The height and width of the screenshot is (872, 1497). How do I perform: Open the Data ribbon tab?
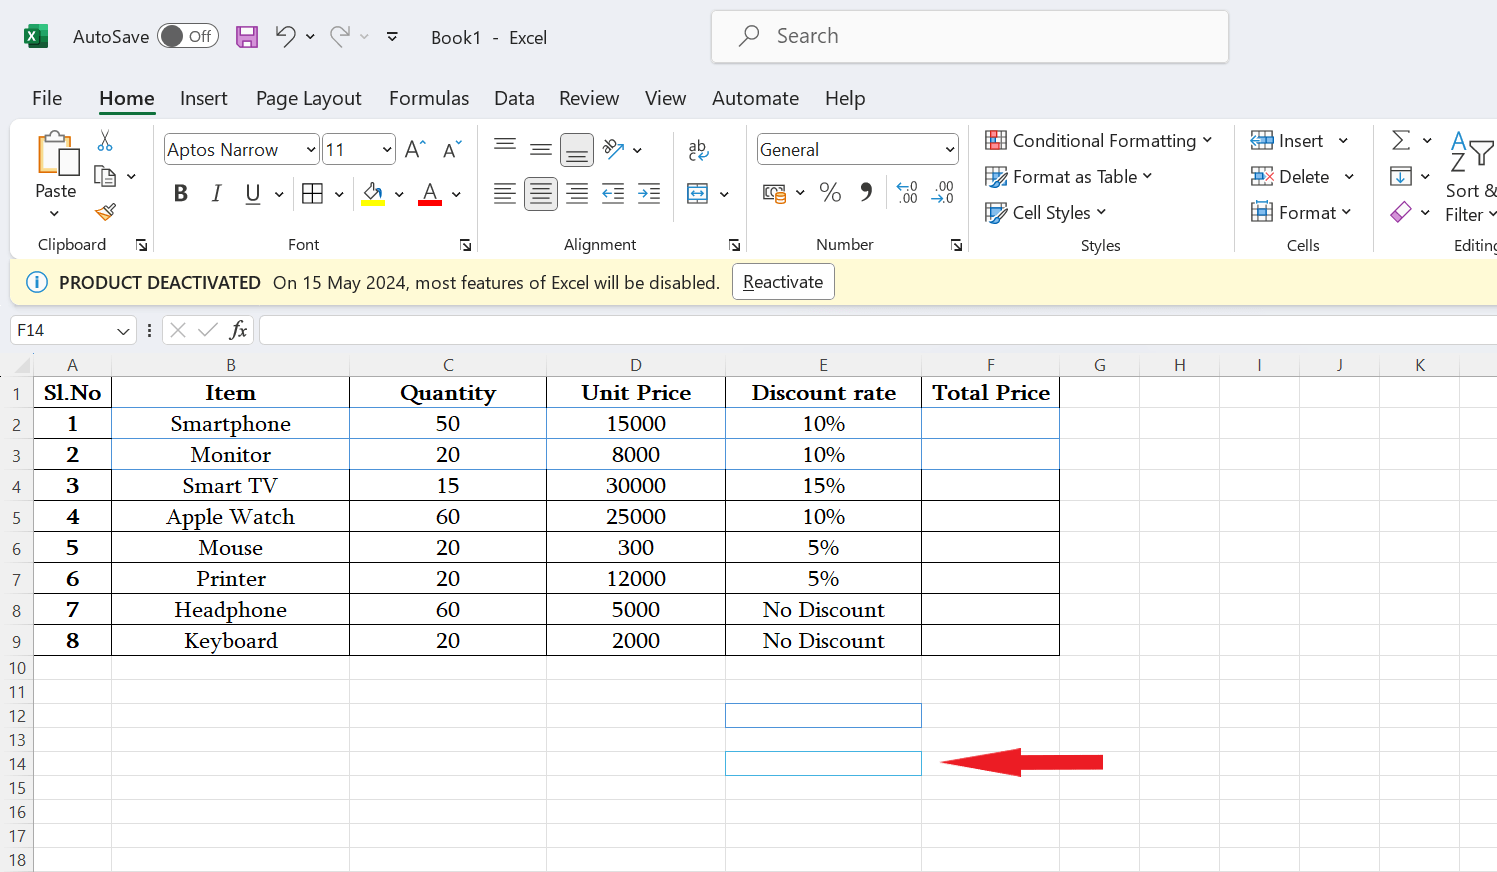pyautogui.click(x=513, y=98)
